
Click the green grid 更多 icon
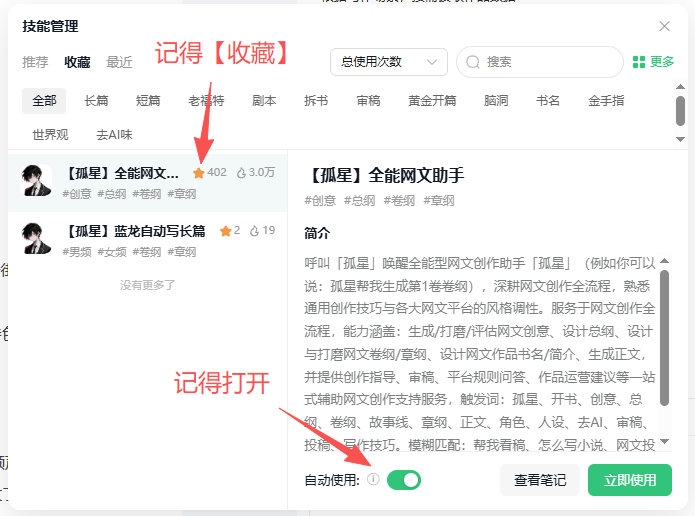639,62
